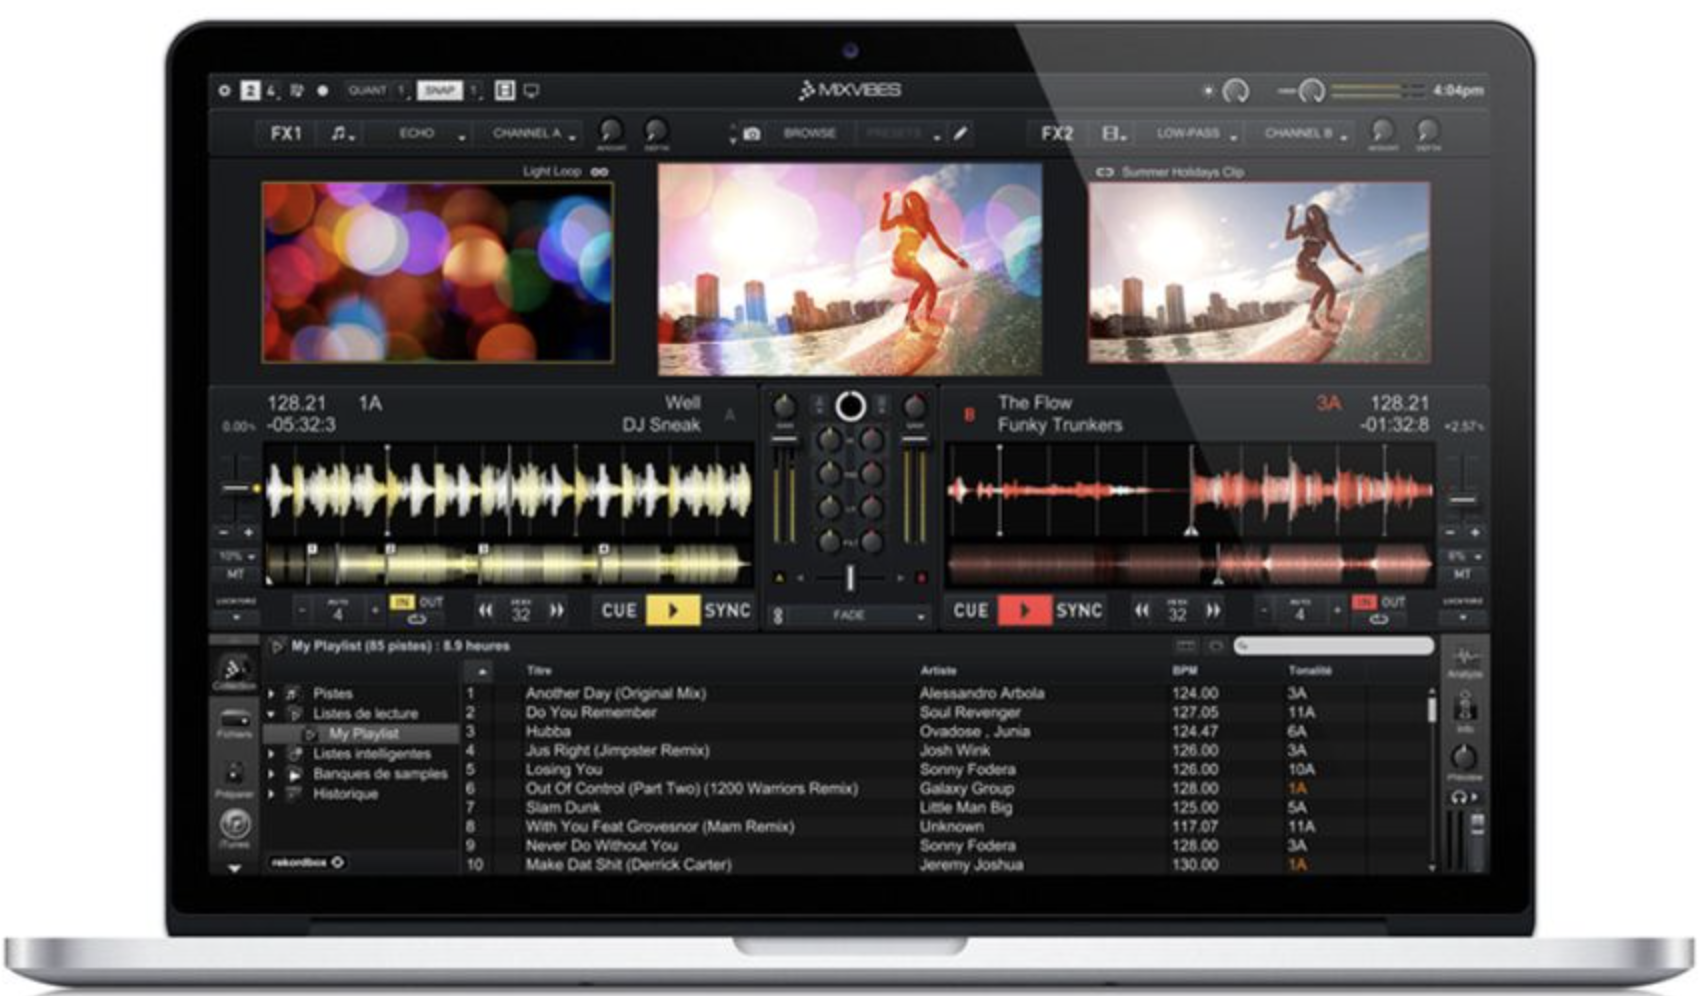Screen dimensions: 1702x996
Task: Click the crossfader handle in the mixer
Action: [850, 578]
